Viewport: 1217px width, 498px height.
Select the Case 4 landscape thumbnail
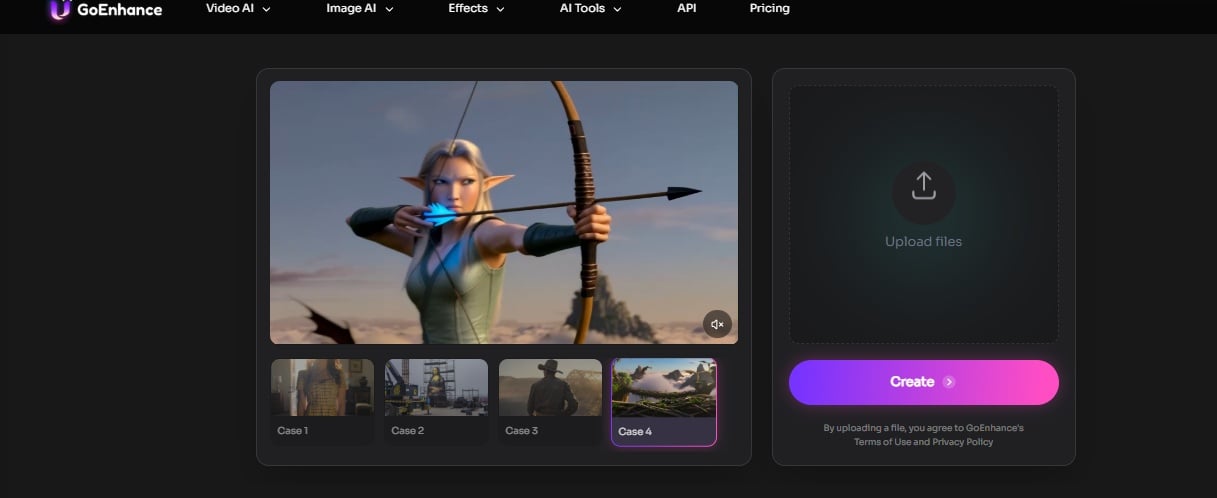[664, 402]
